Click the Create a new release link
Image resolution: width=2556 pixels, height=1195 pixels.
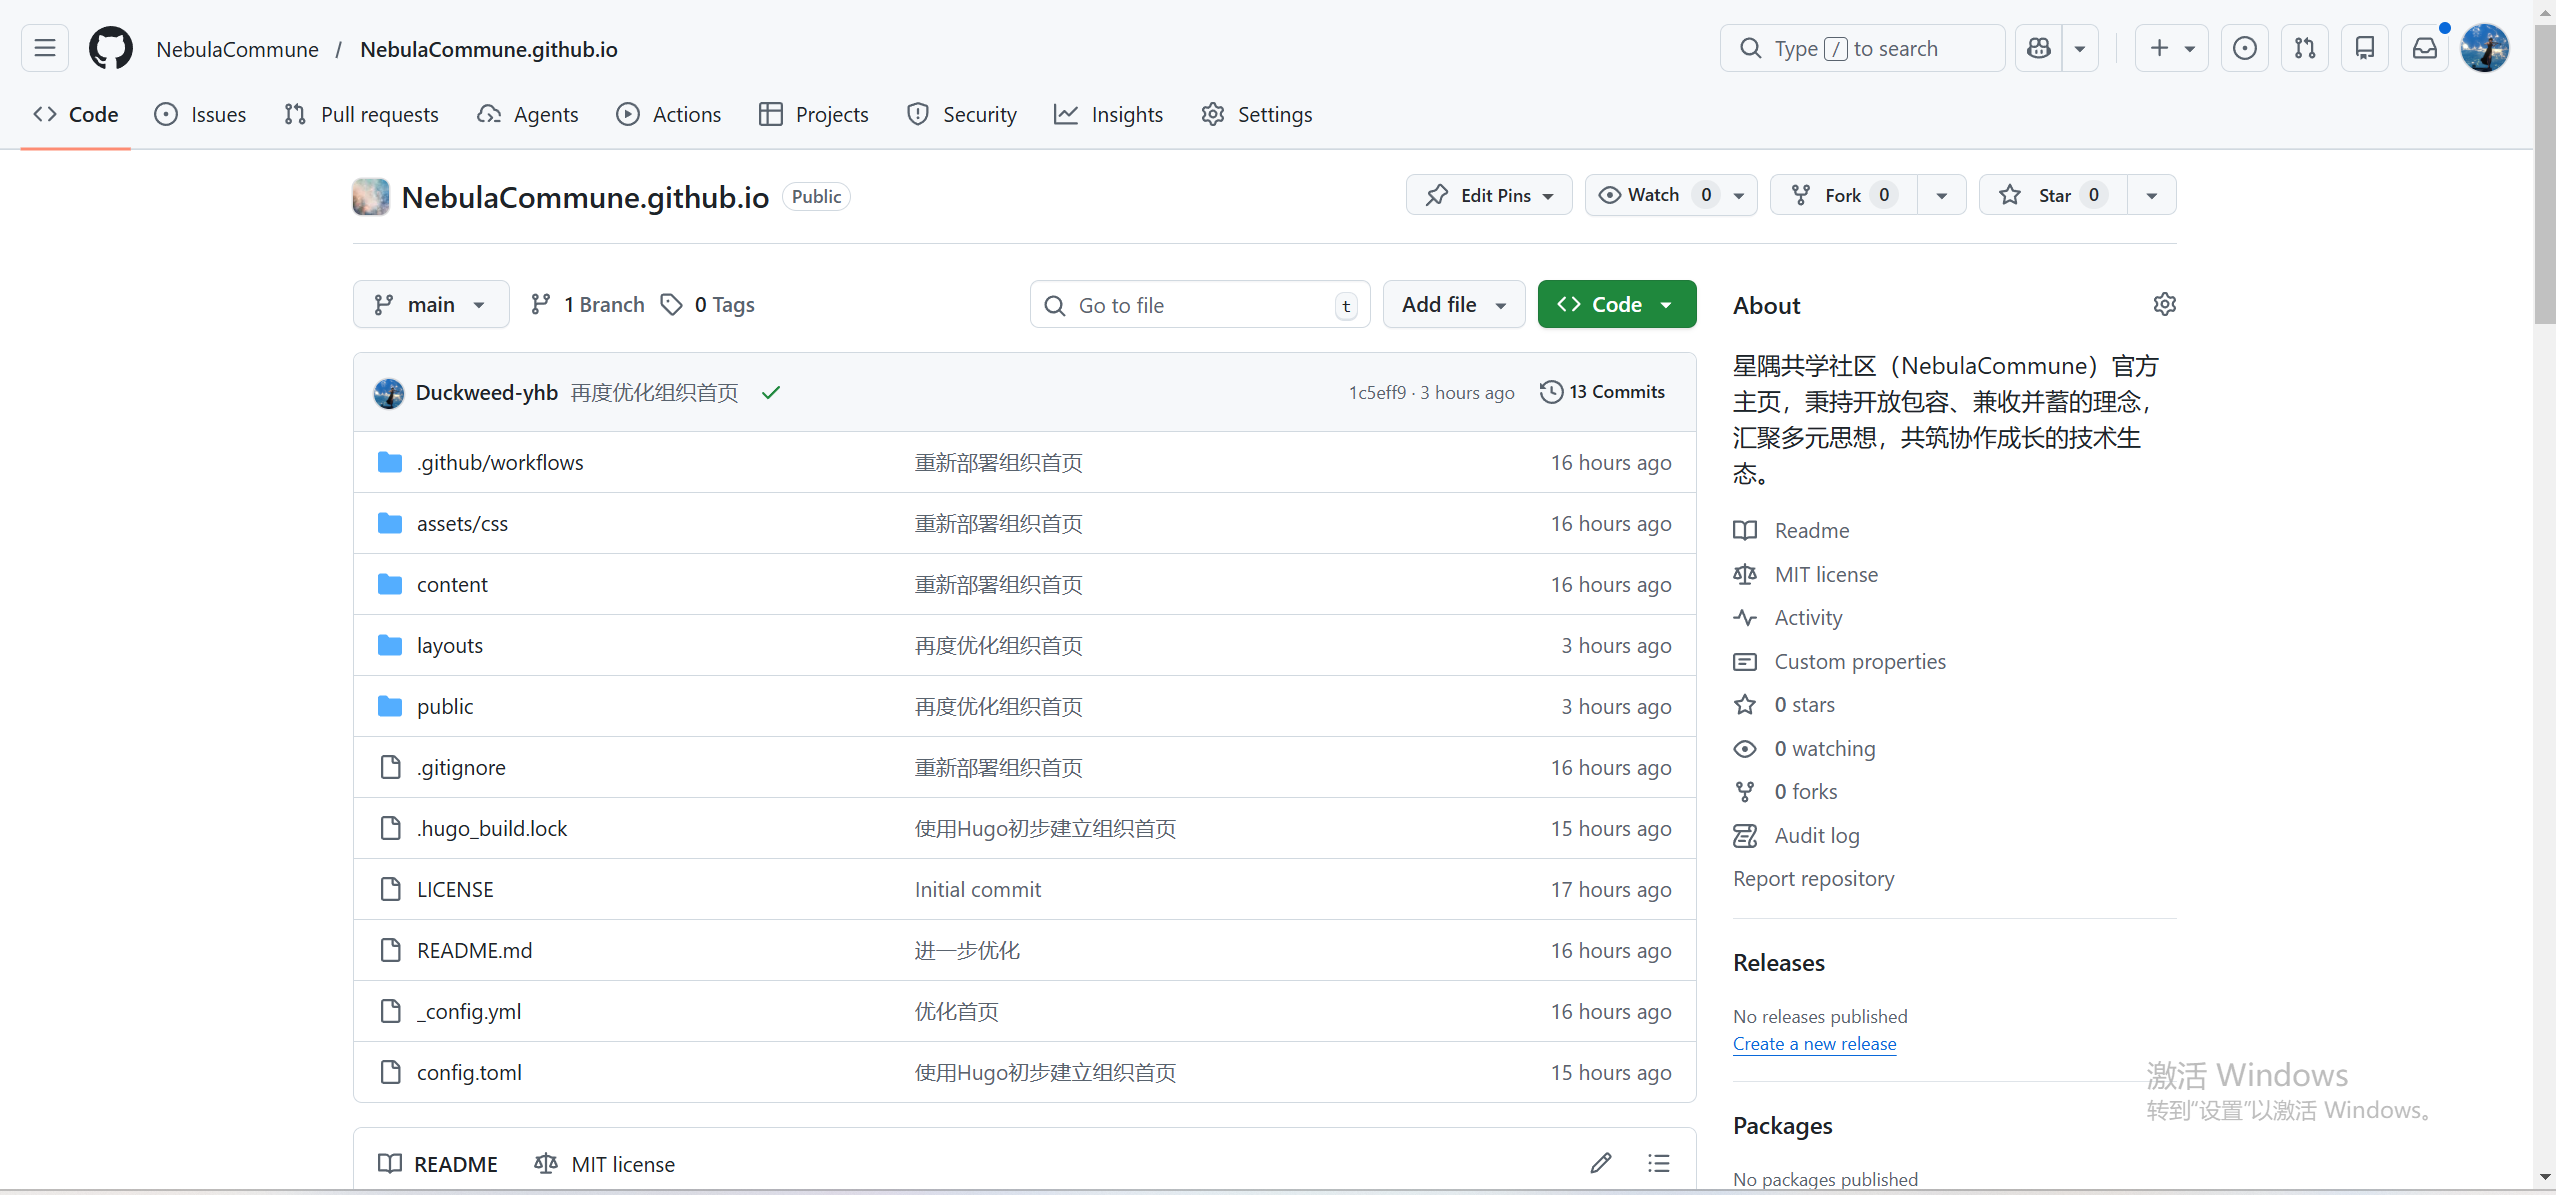(1814, 1044)
